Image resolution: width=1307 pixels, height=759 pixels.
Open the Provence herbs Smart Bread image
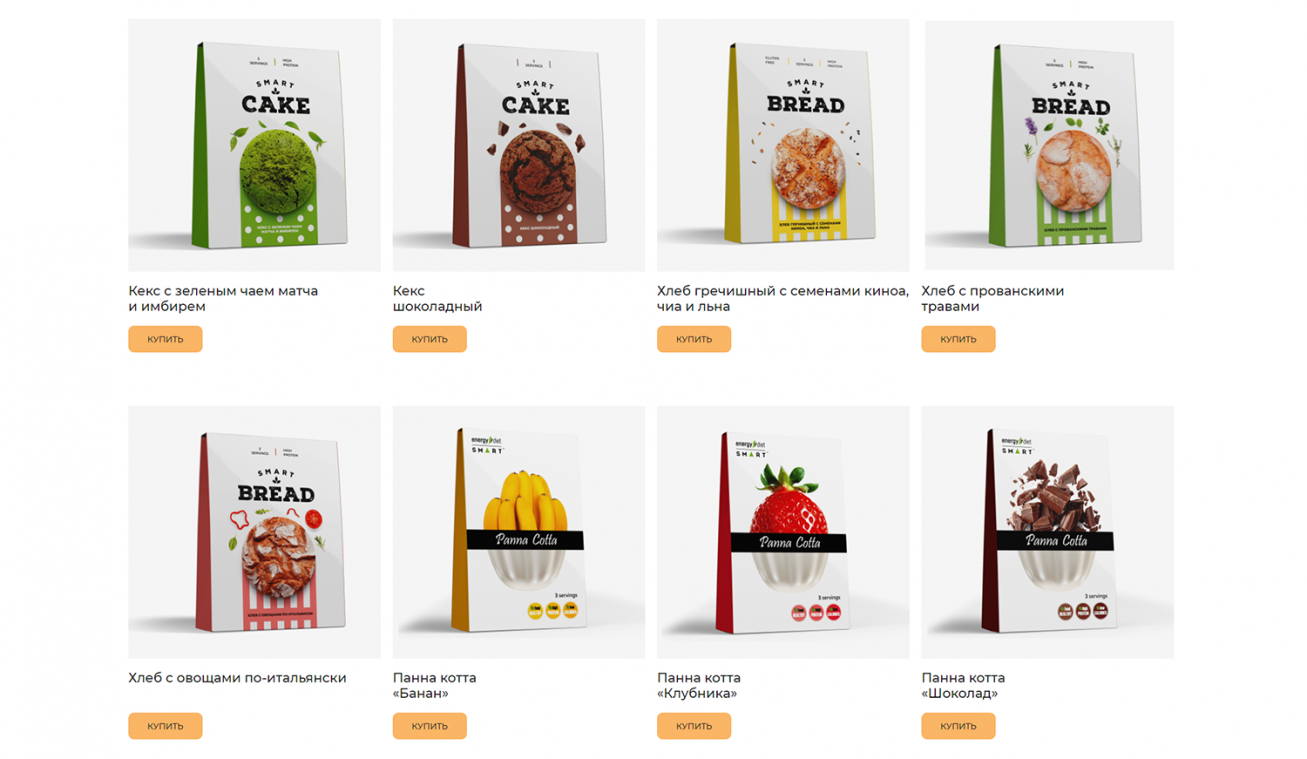click(1048, 145)
